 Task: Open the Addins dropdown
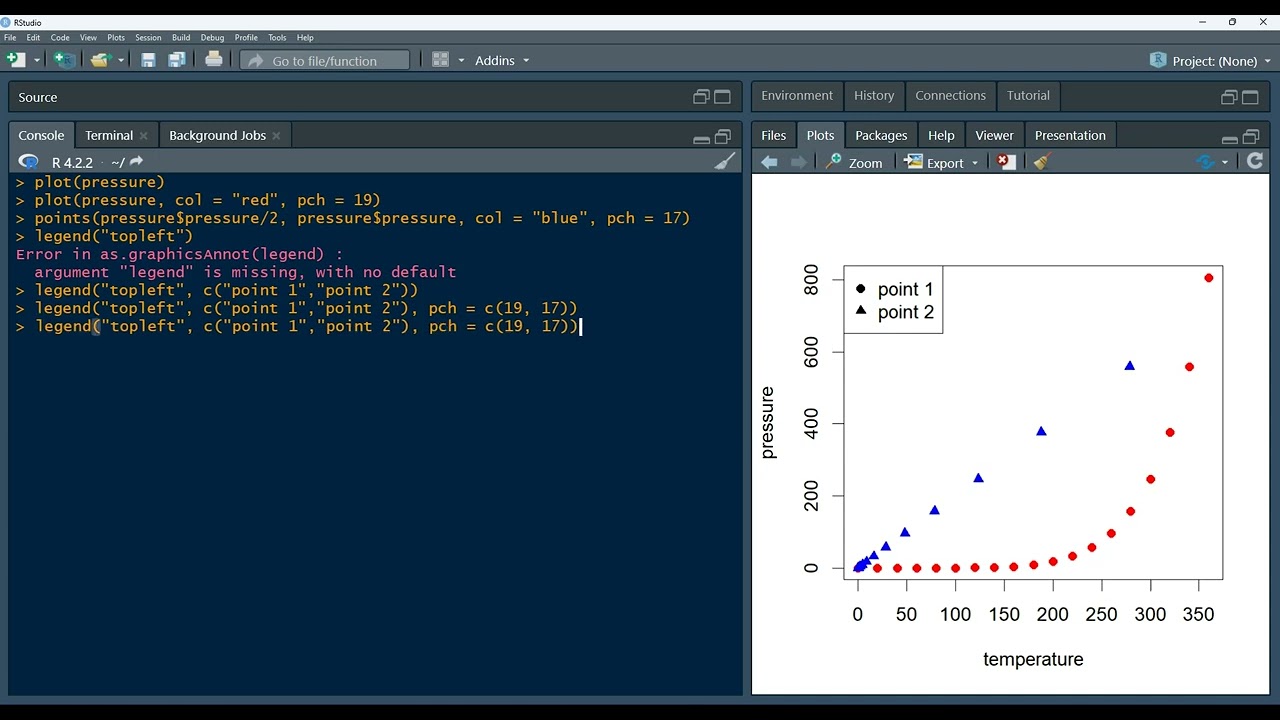pos(502,61)
